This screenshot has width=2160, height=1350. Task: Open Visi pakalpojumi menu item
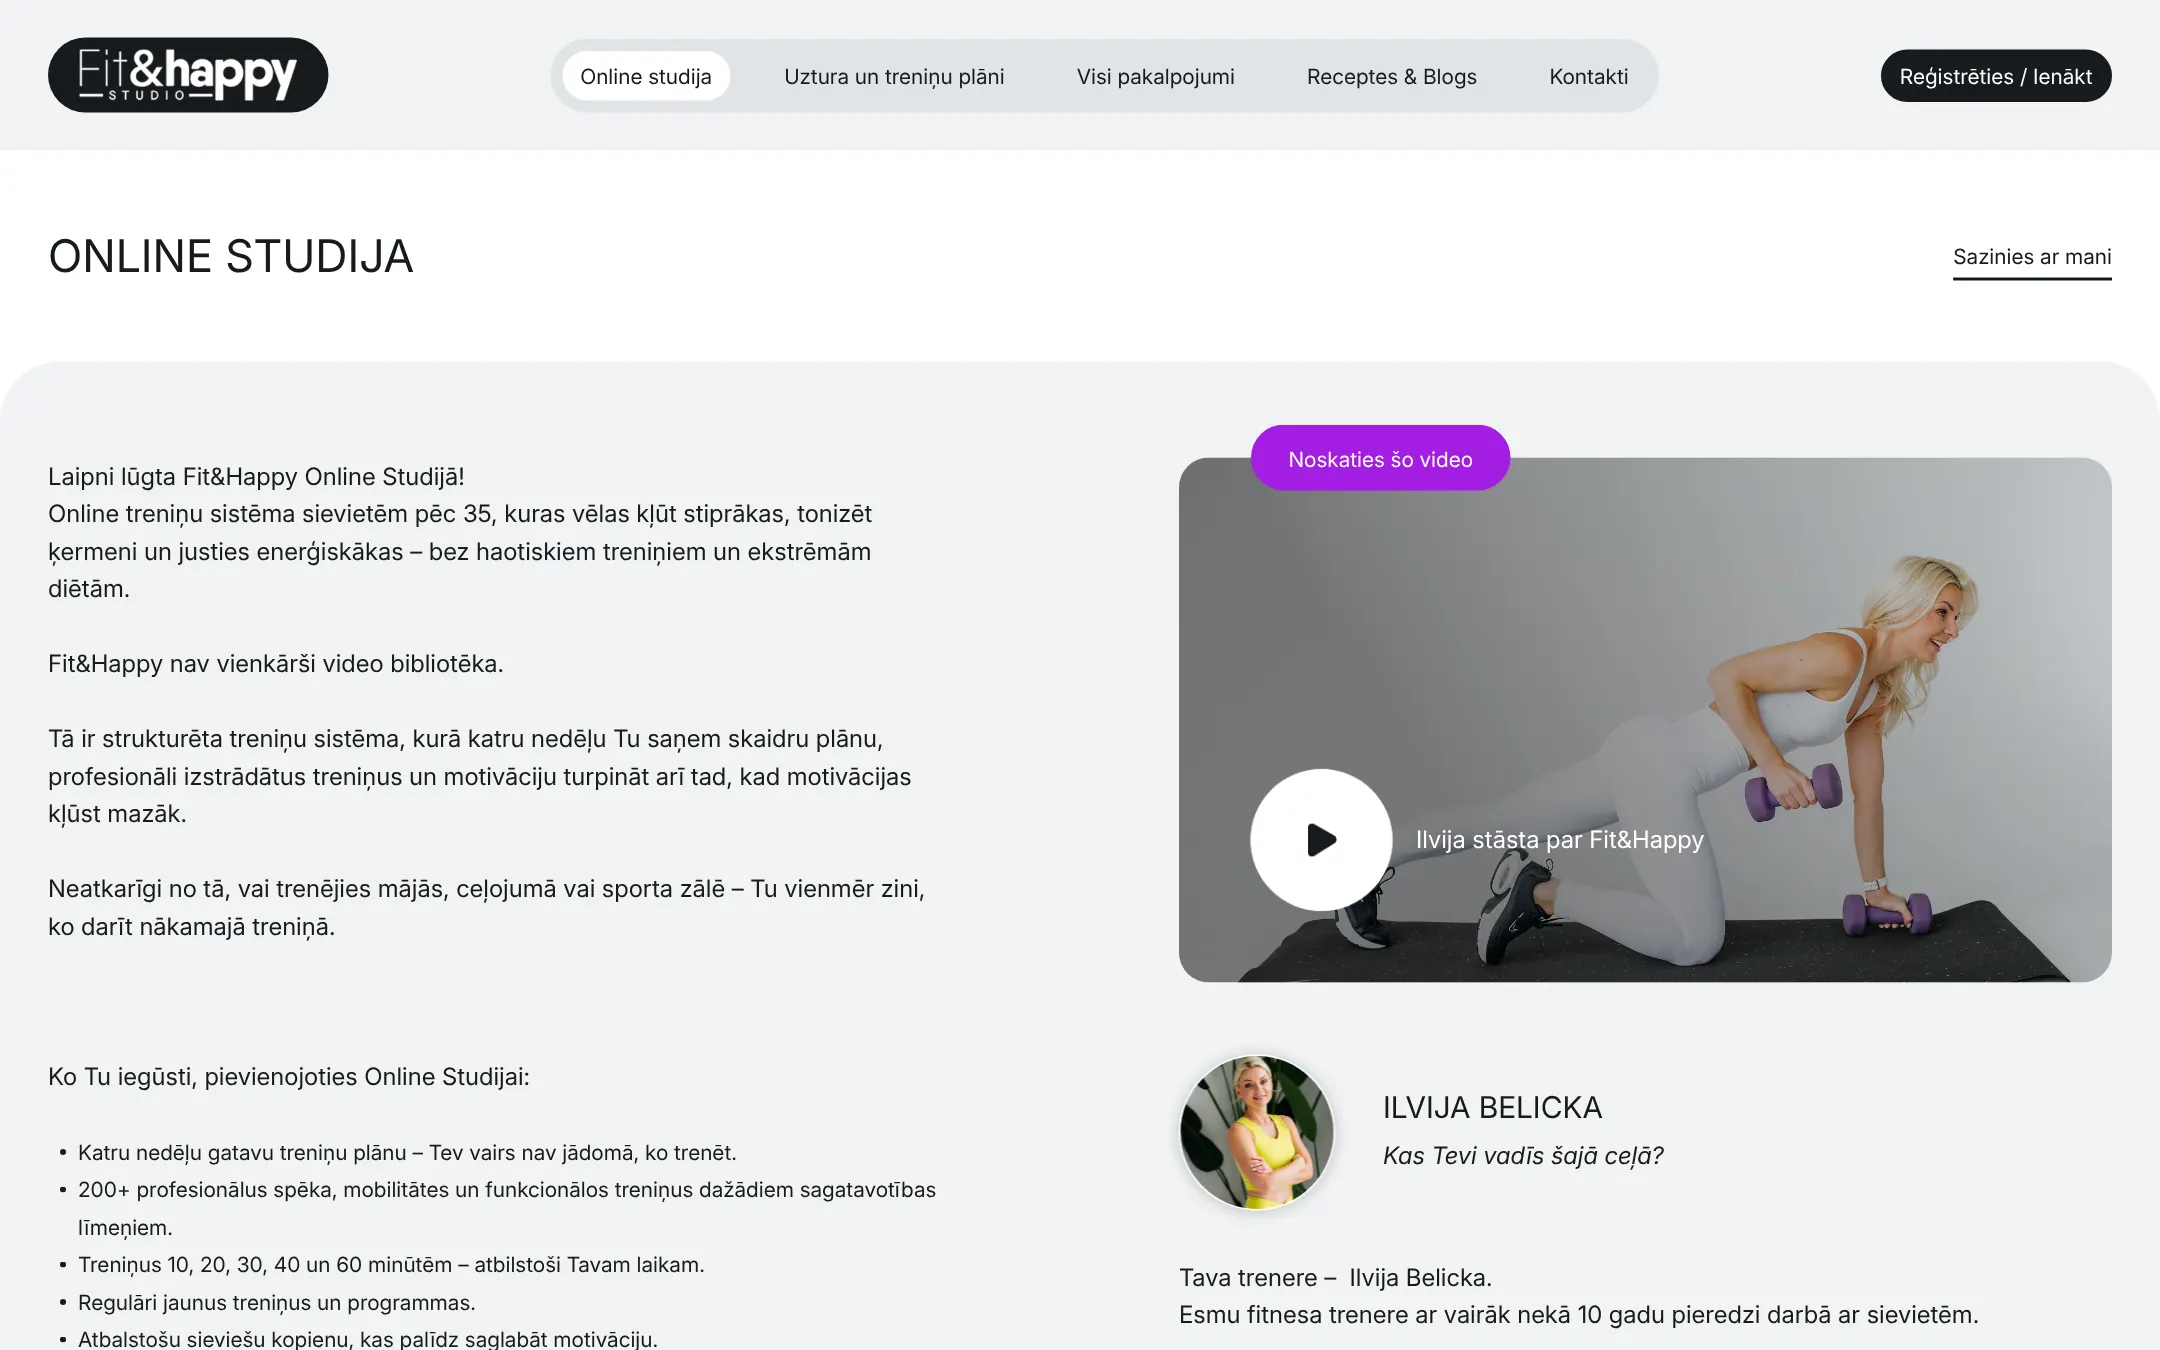(1155, 76)
